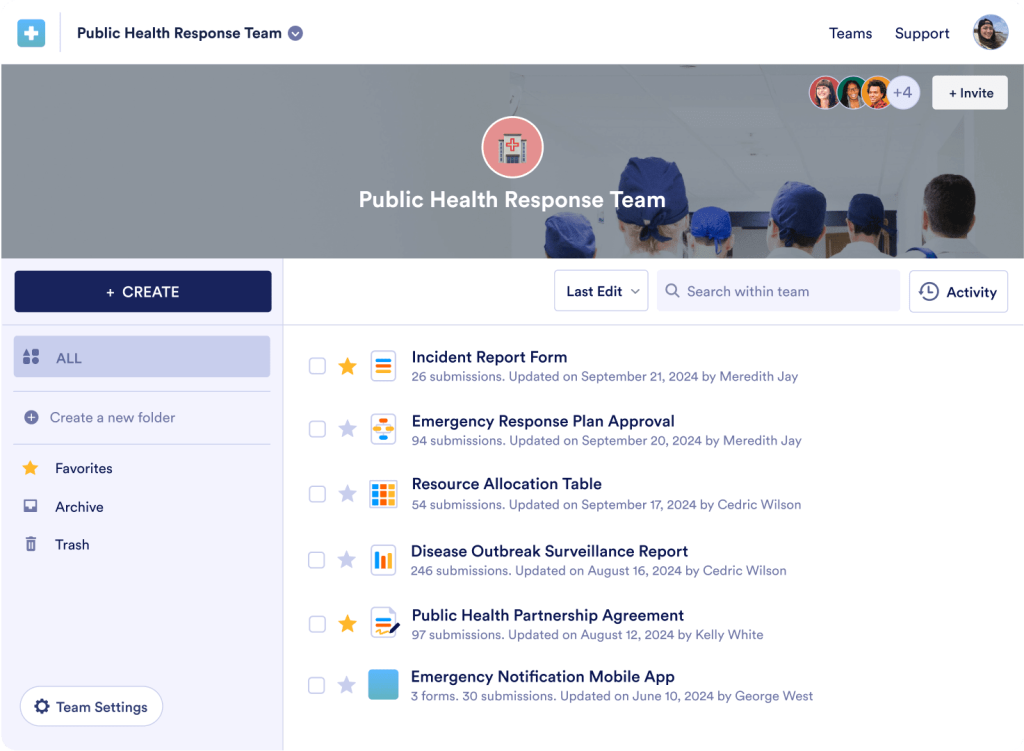Screen dimensions: 1024x751
Task: Open the Last Edit sort dropdown
Action: (601, 291)
